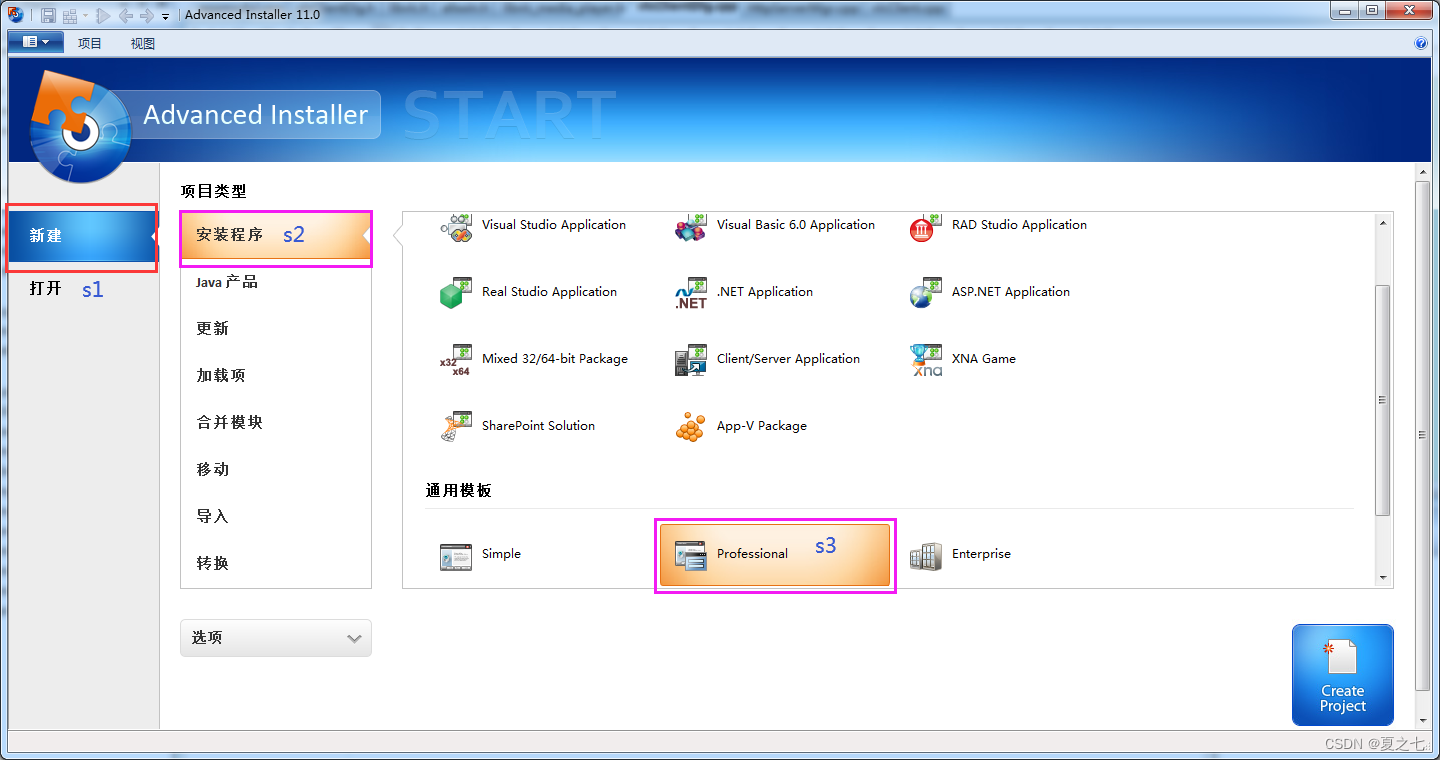
Task: Click the template list scrollbar thumb
Action: tap(1383, 400)
